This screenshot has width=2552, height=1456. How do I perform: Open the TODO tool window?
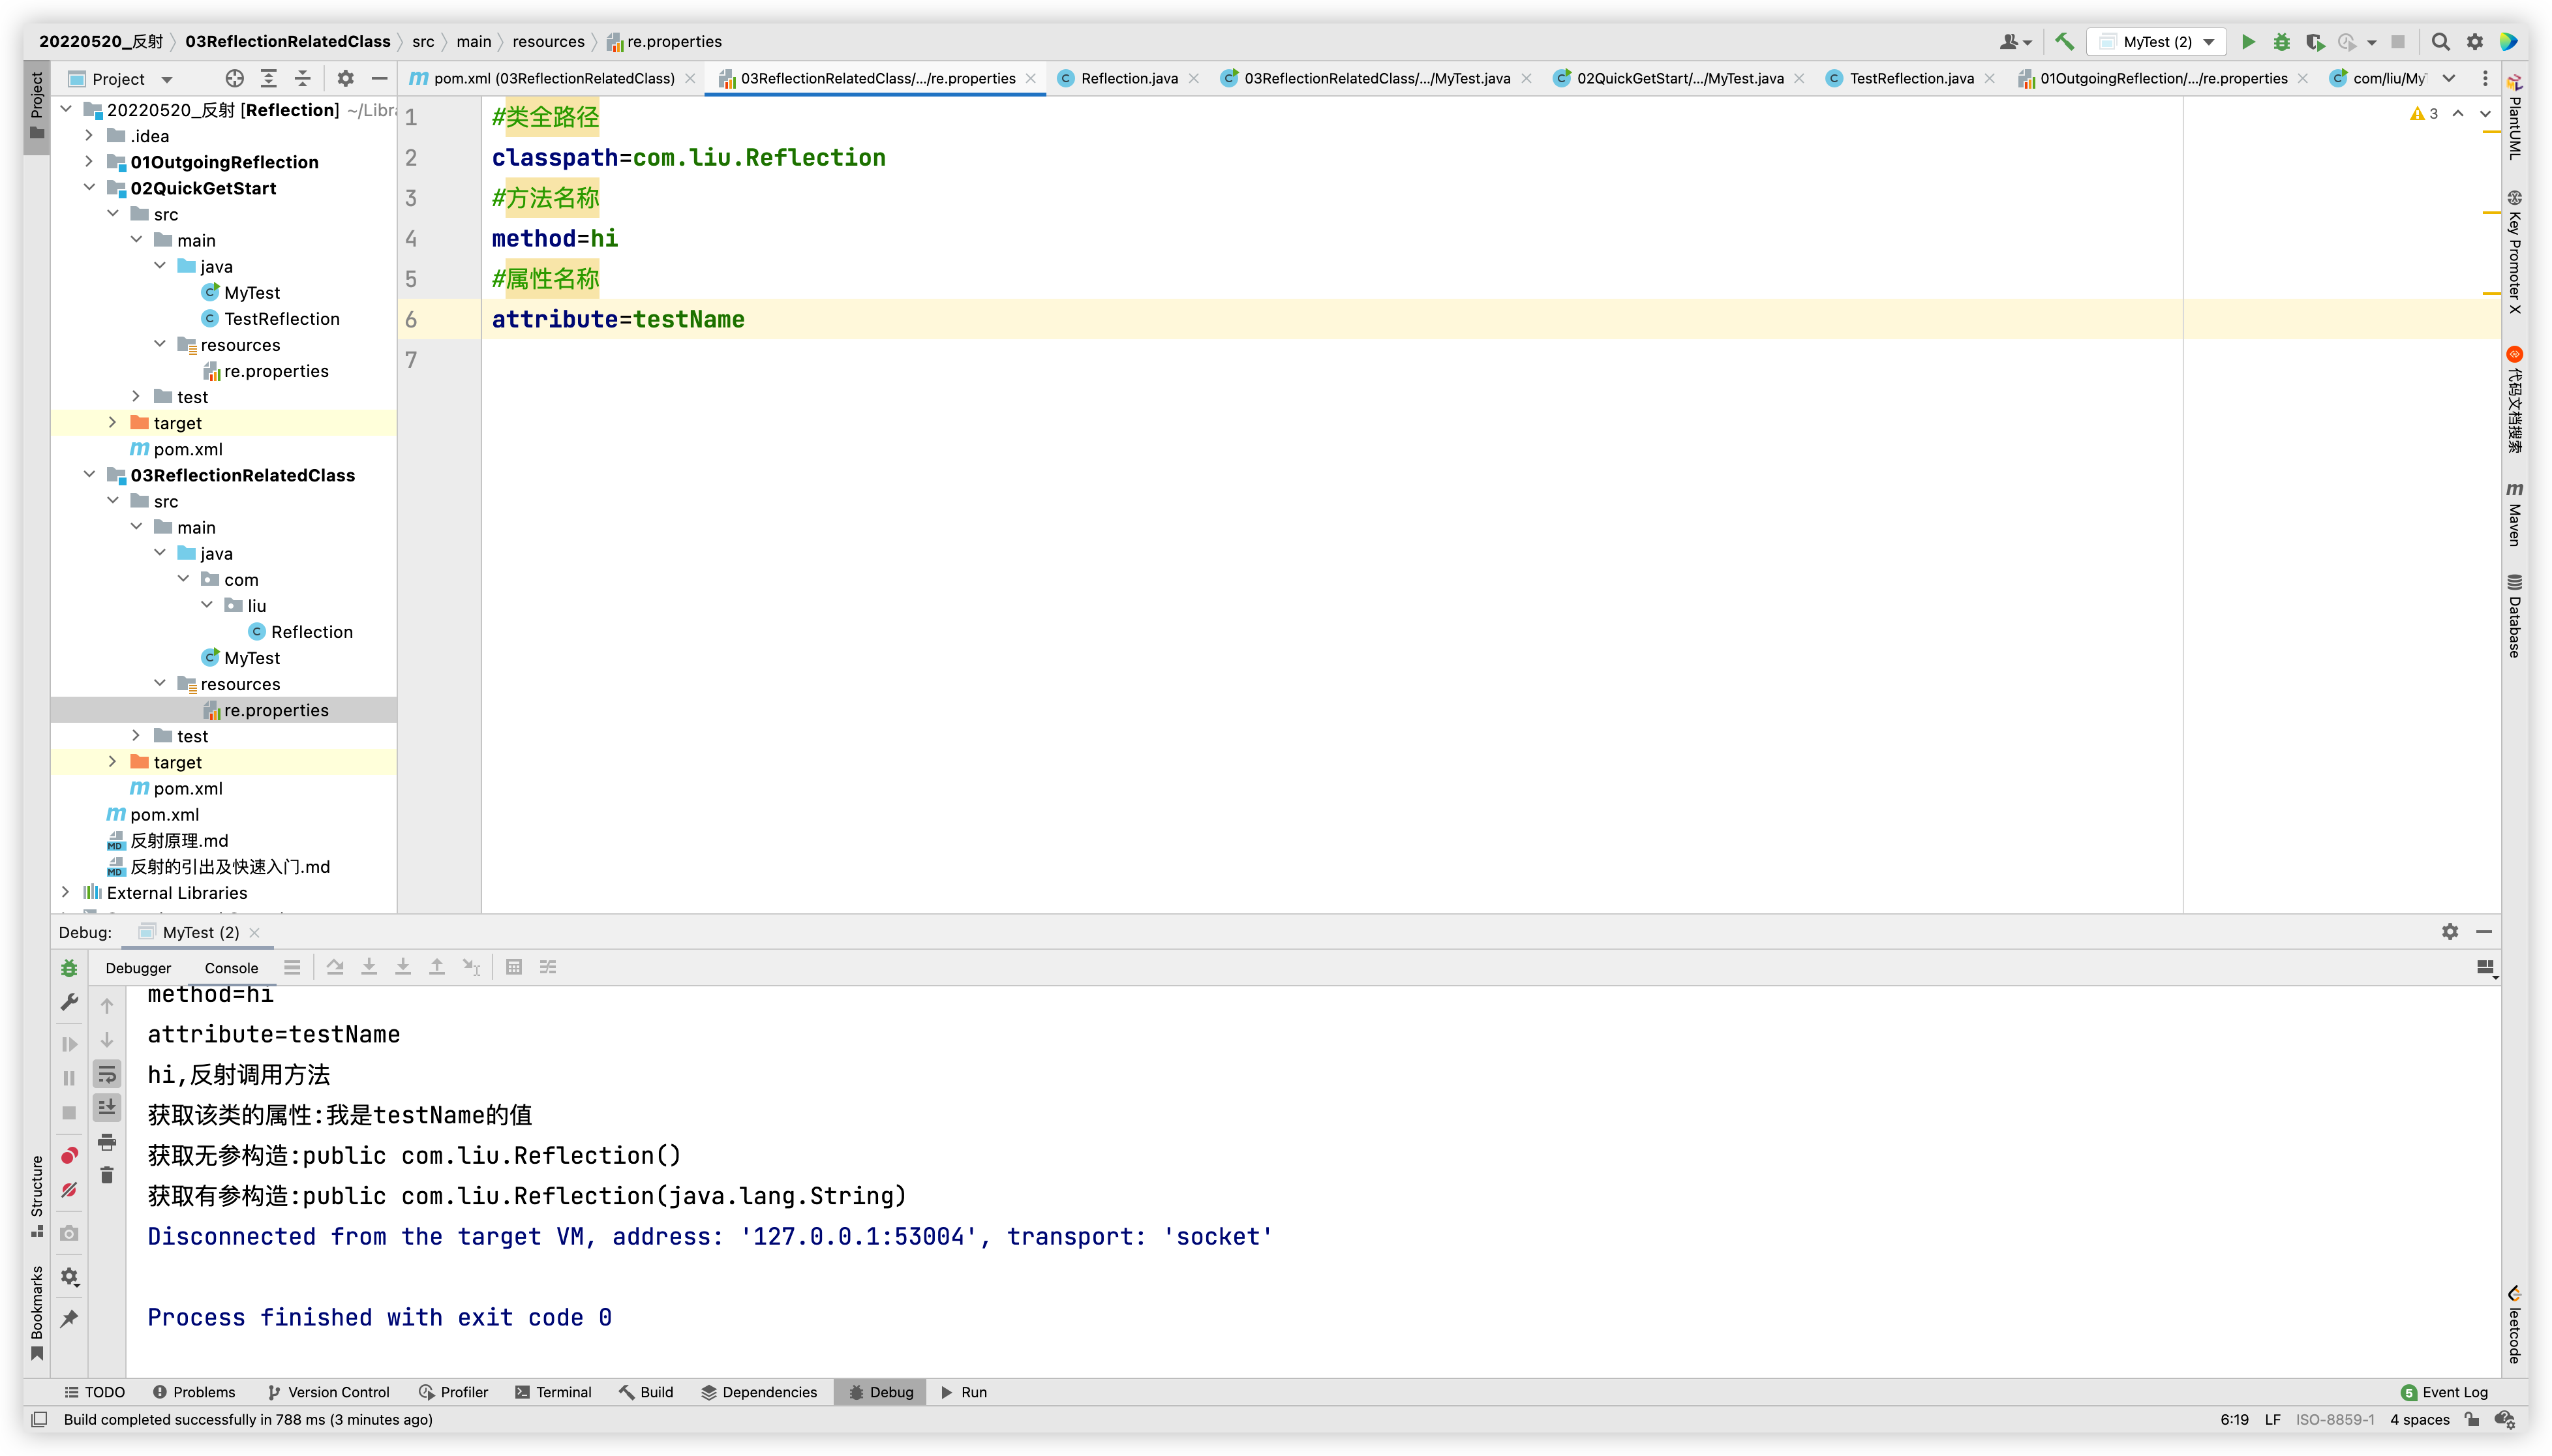95,1391
